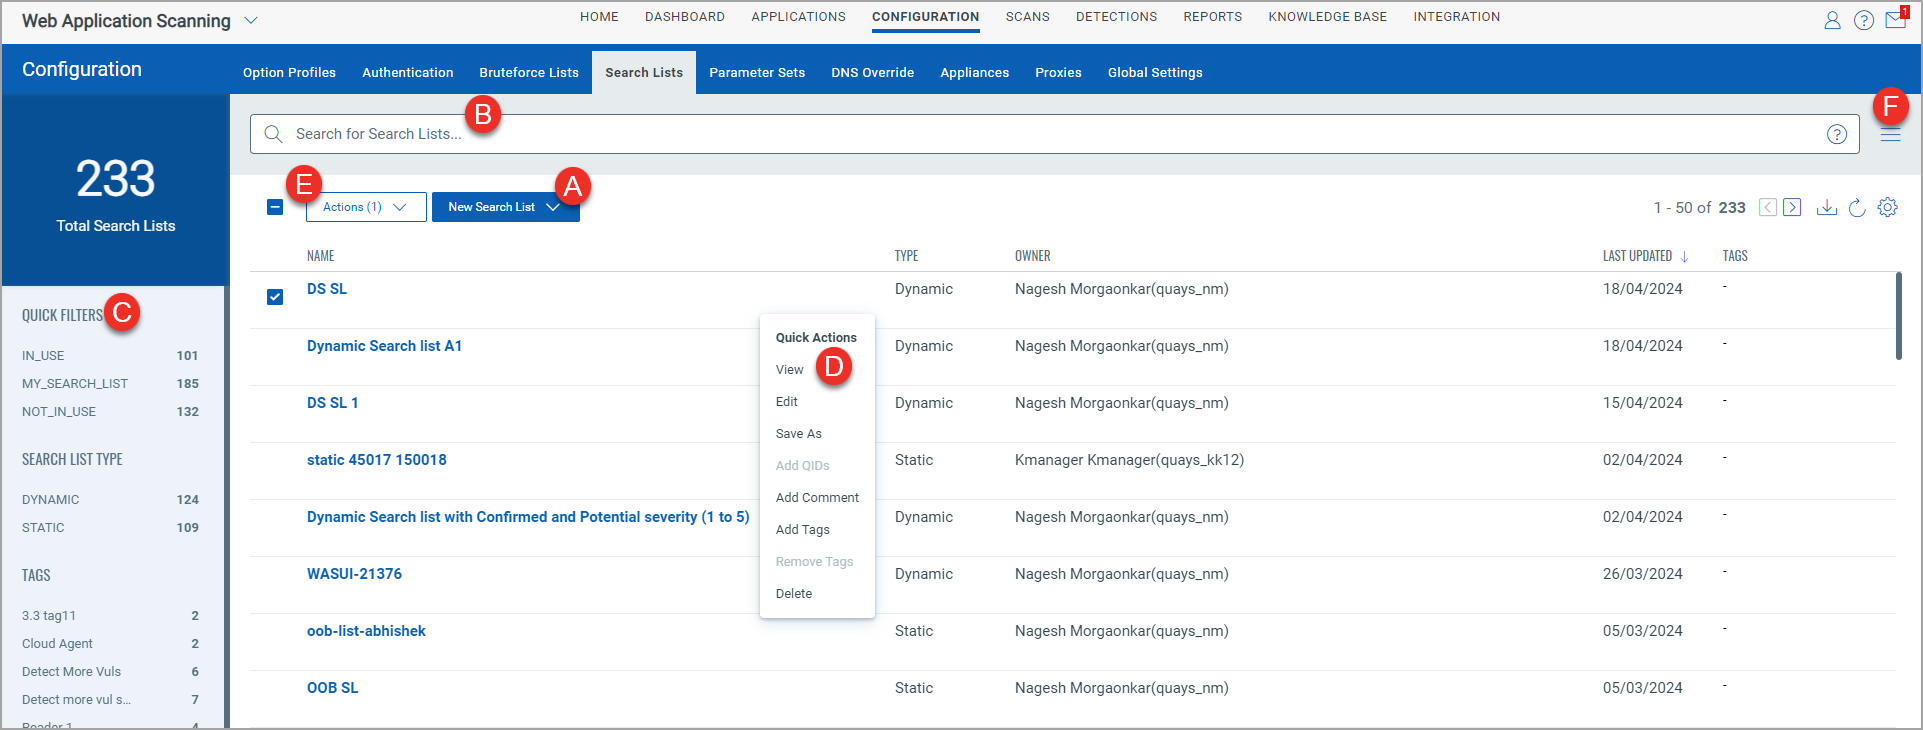Screen dimensions: 1923x730
Task: Open the DETECTIONS menu
Action: click(1117, 17)
